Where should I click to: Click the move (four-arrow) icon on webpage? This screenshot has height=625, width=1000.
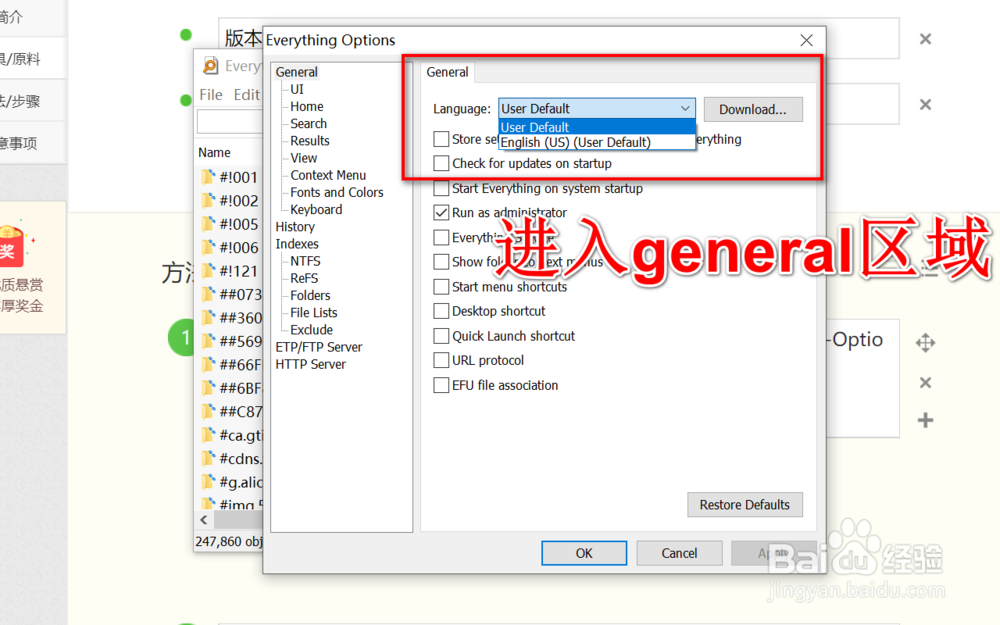[x=925, y=343]
